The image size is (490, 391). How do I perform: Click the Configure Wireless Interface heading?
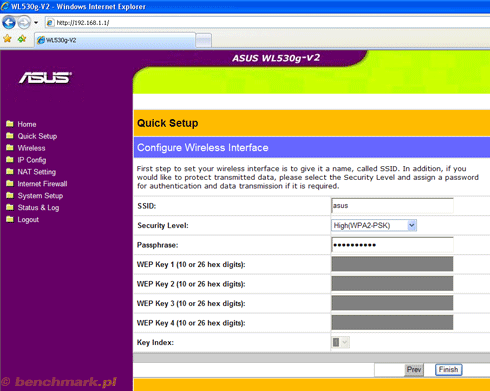point(203,147)
